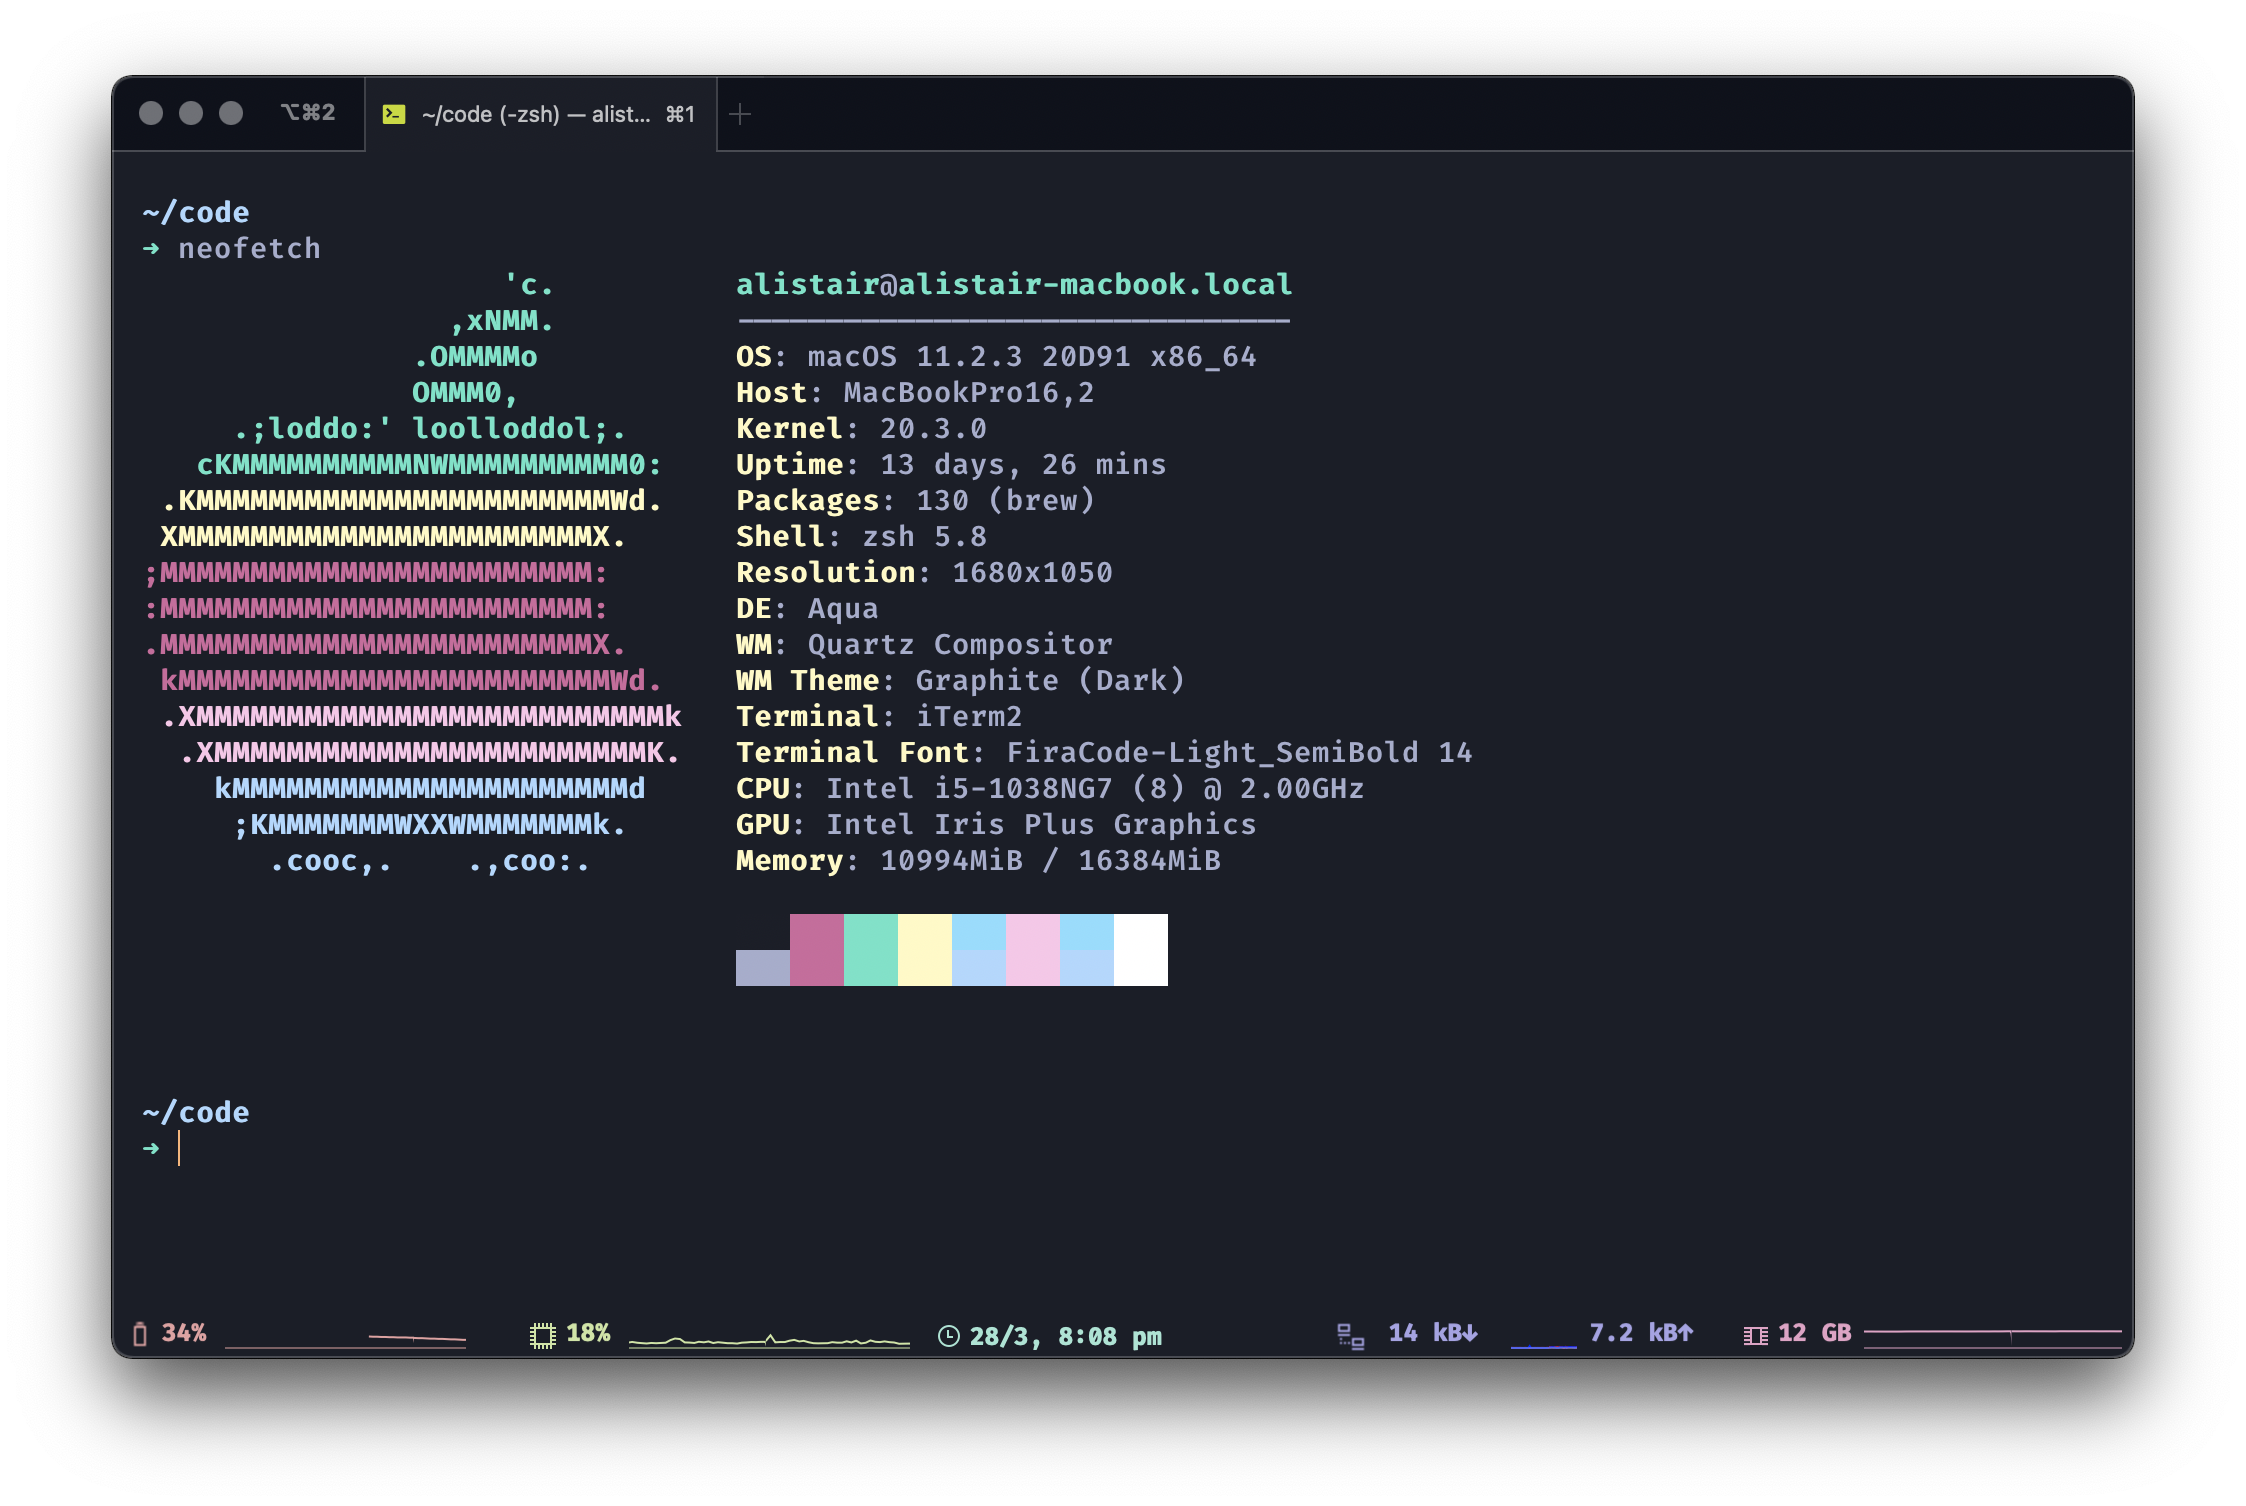
Task: Click the terminal prompt icon in tab
Action: click(x=394, y=114)
